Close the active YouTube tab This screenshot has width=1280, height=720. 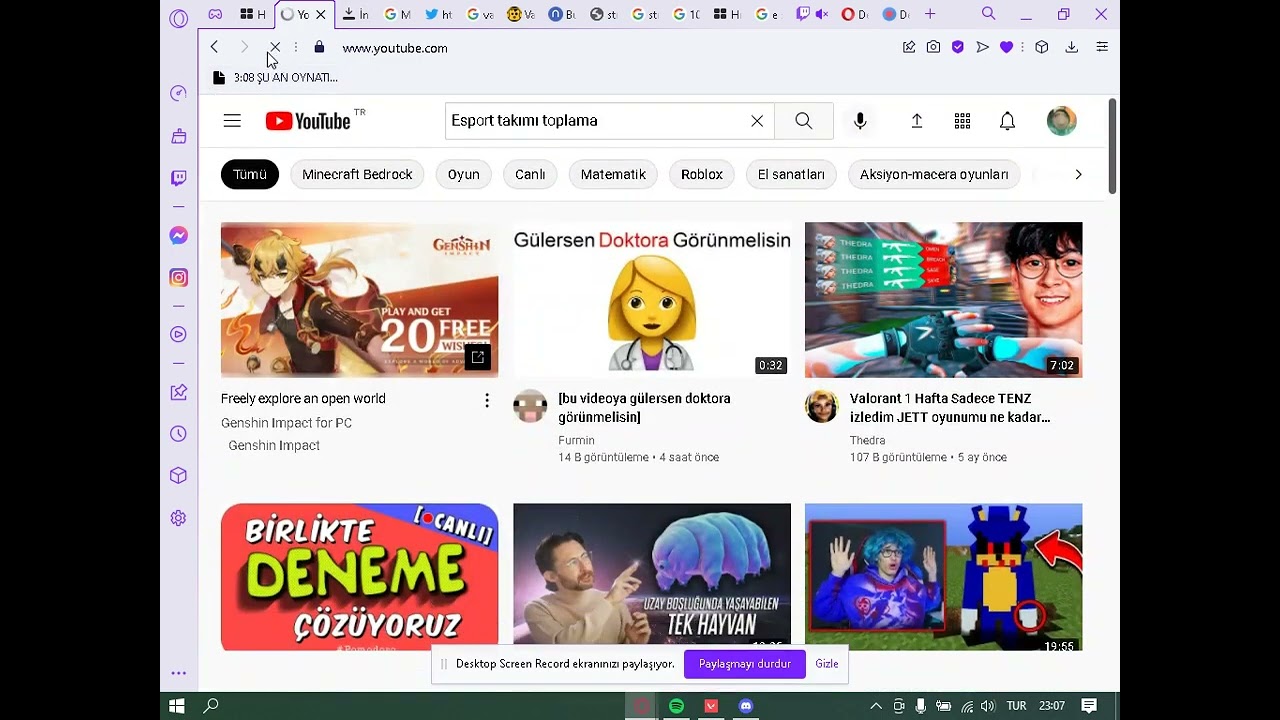coord(321,14)
